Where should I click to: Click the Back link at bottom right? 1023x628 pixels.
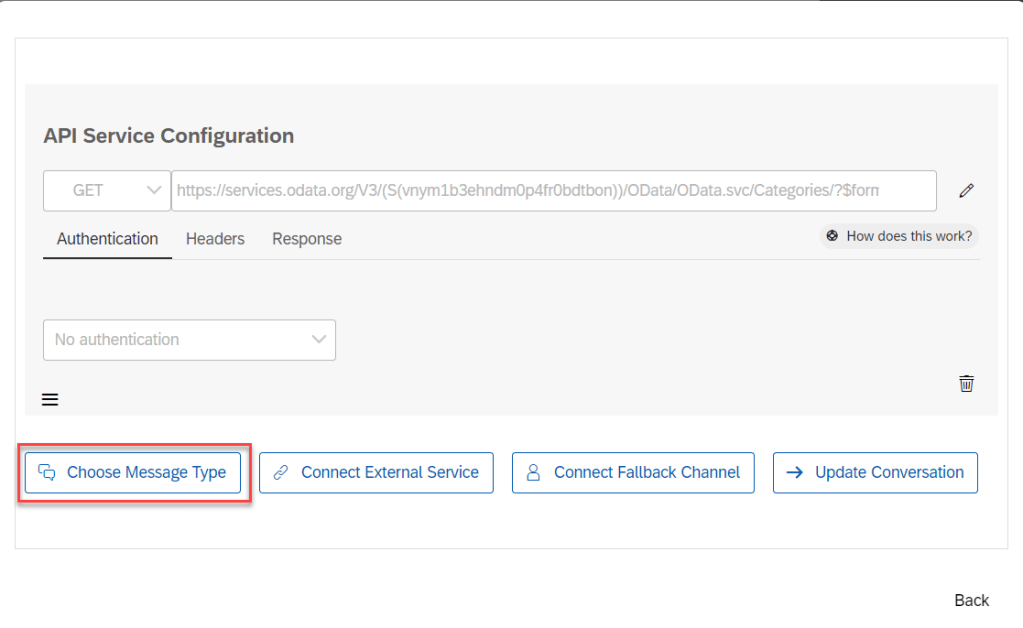pyautogui.click(x=971, y=600)
